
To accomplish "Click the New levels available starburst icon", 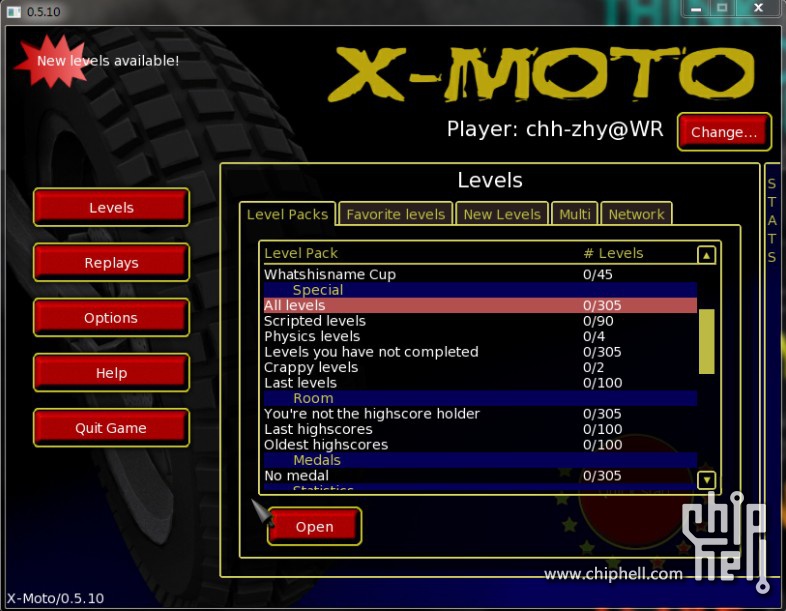I will point(52,61).
